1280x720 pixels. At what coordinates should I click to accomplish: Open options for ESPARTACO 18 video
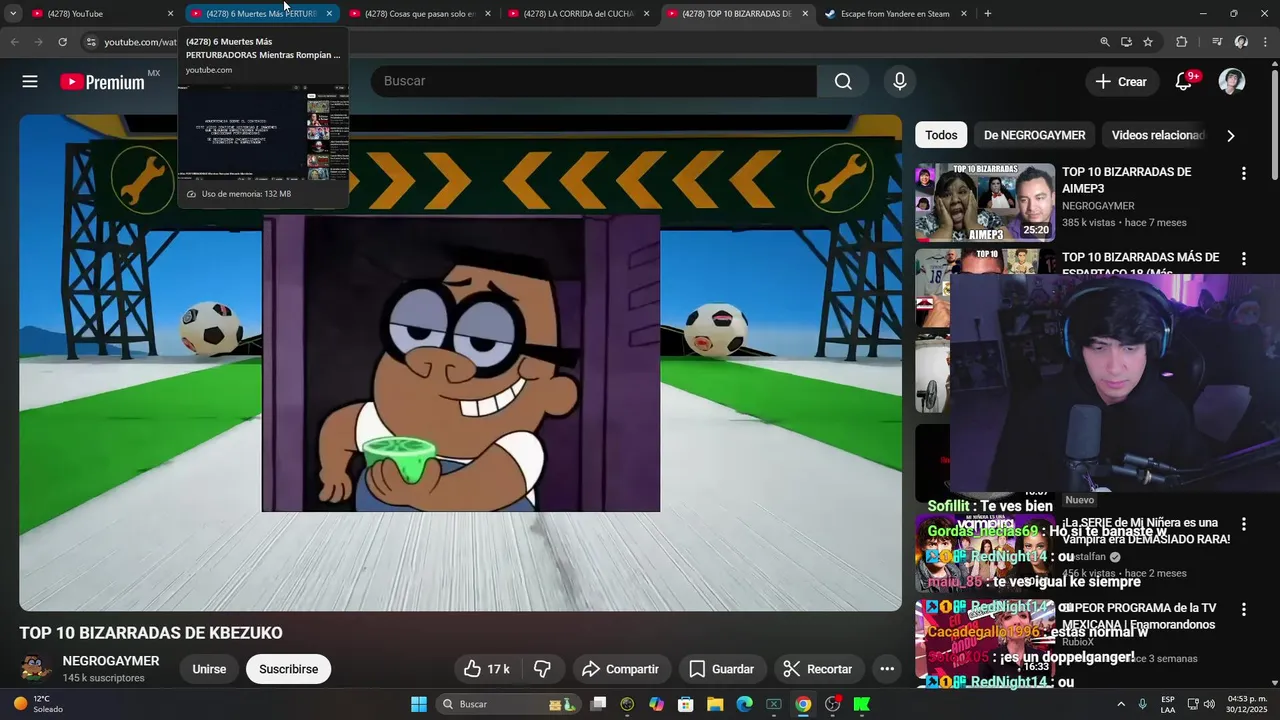pyautogui.click(x=1244, y=259)
